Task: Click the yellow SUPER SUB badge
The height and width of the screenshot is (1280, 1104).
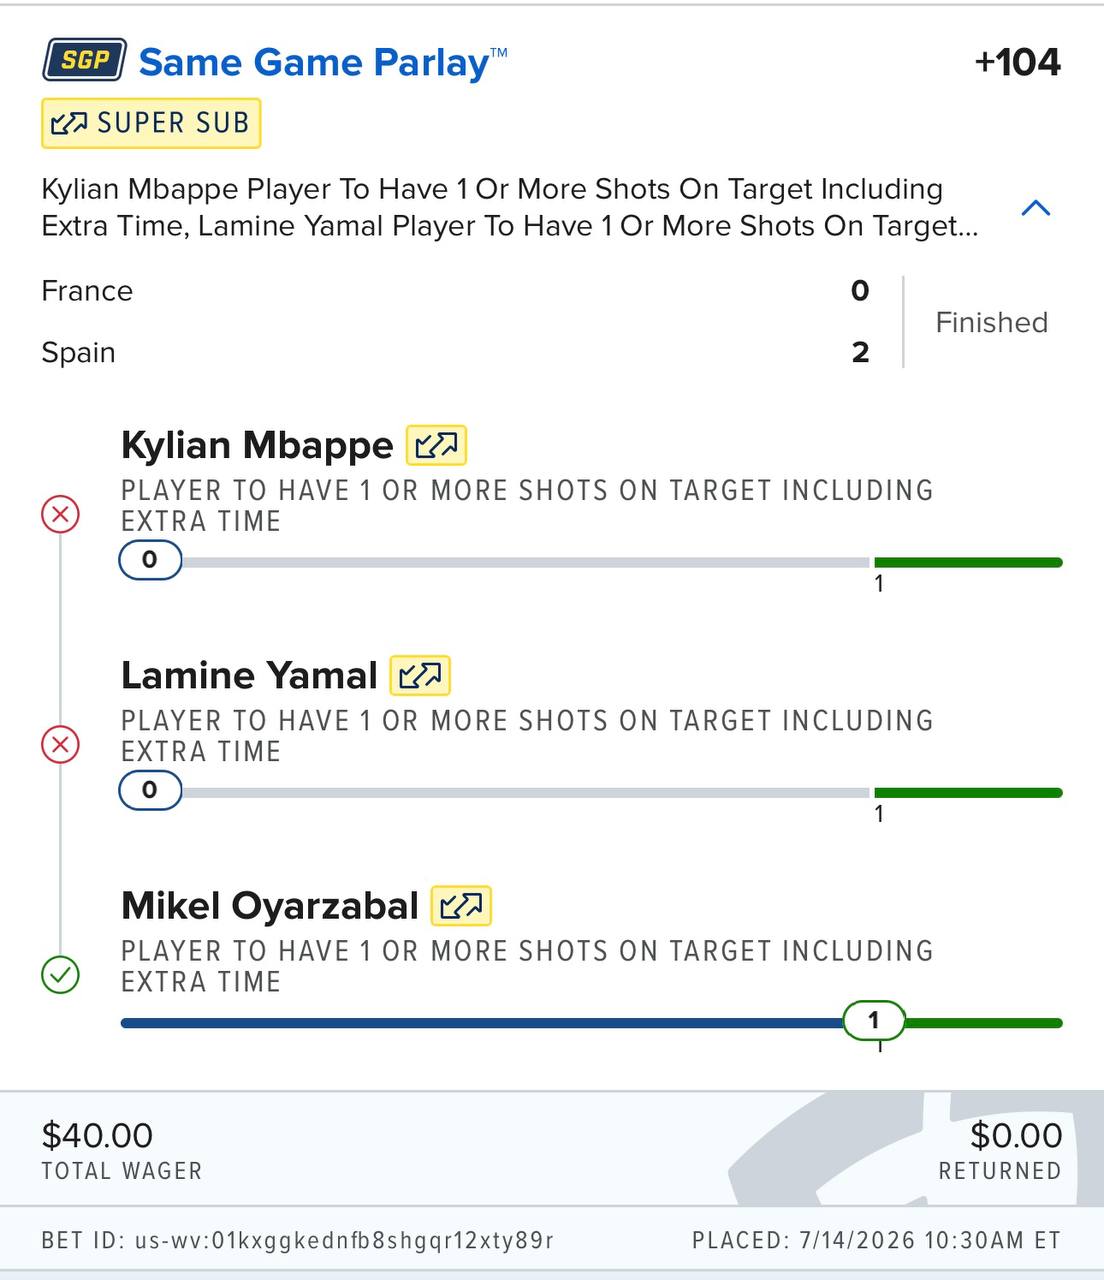Action: point(151,123)
